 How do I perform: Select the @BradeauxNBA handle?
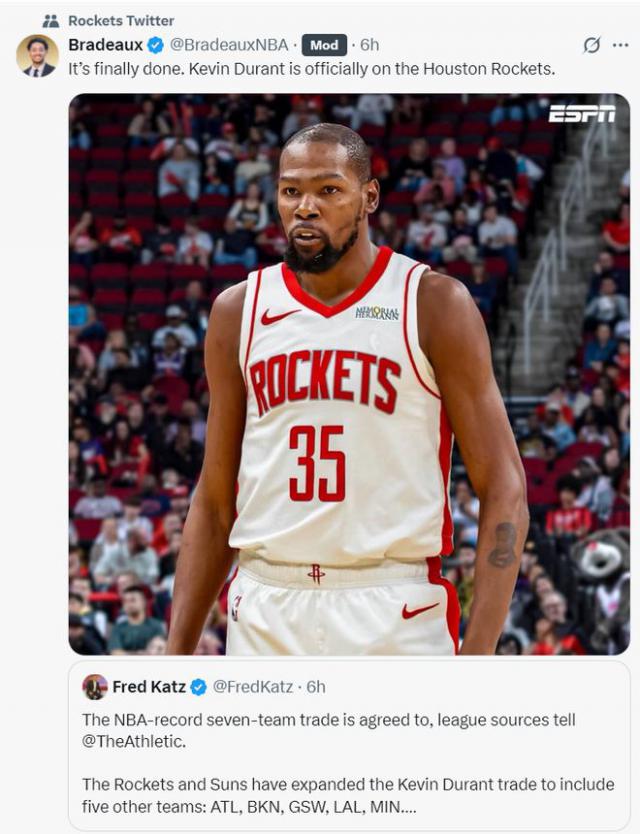coord(227,45)
